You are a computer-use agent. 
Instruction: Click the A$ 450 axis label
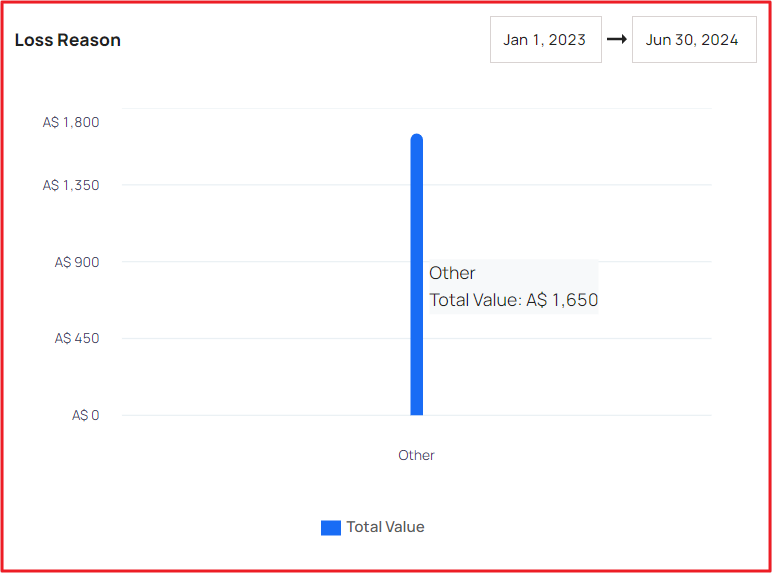(77, 338)
